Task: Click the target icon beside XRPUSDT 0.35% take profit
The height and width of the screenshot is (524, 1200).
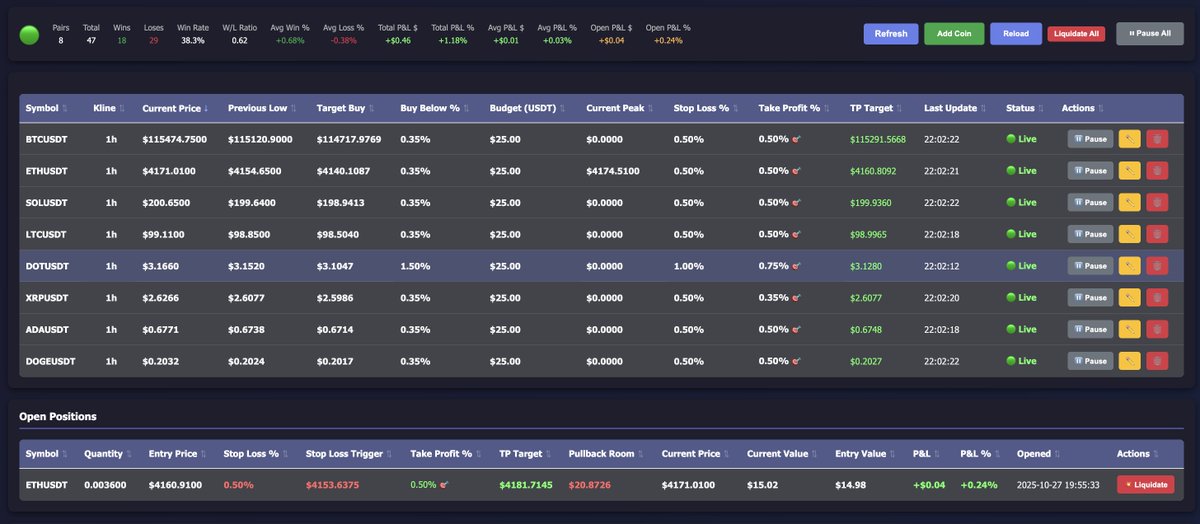Action: [x=797, y=298]
